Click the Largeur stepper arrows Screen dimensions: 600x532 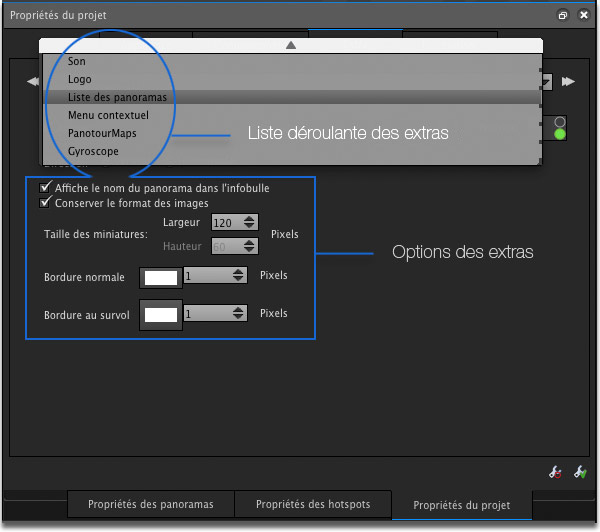pyautogui.click(x=249, y=222)
